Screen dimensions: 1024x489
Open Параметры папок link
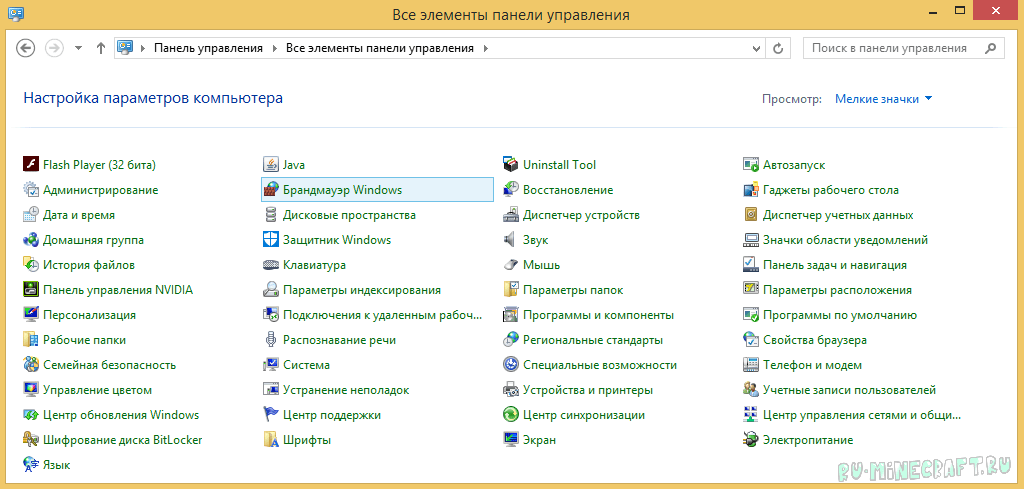point(573,290)
